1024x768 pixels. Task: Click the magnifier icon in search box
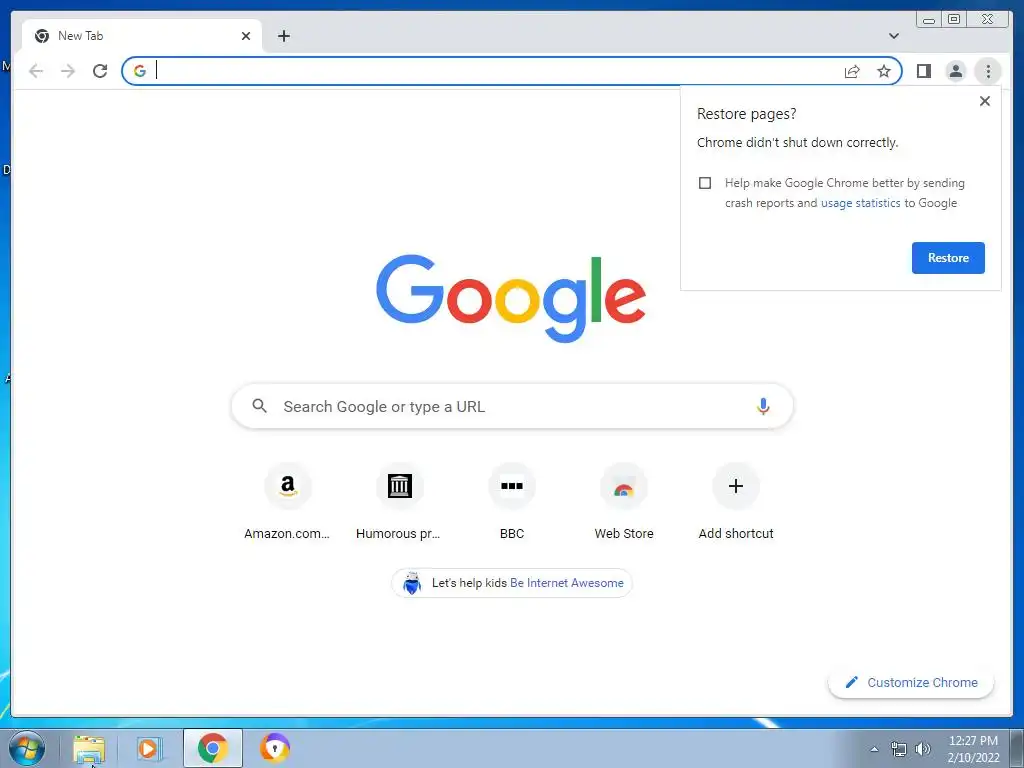[259, 406]
